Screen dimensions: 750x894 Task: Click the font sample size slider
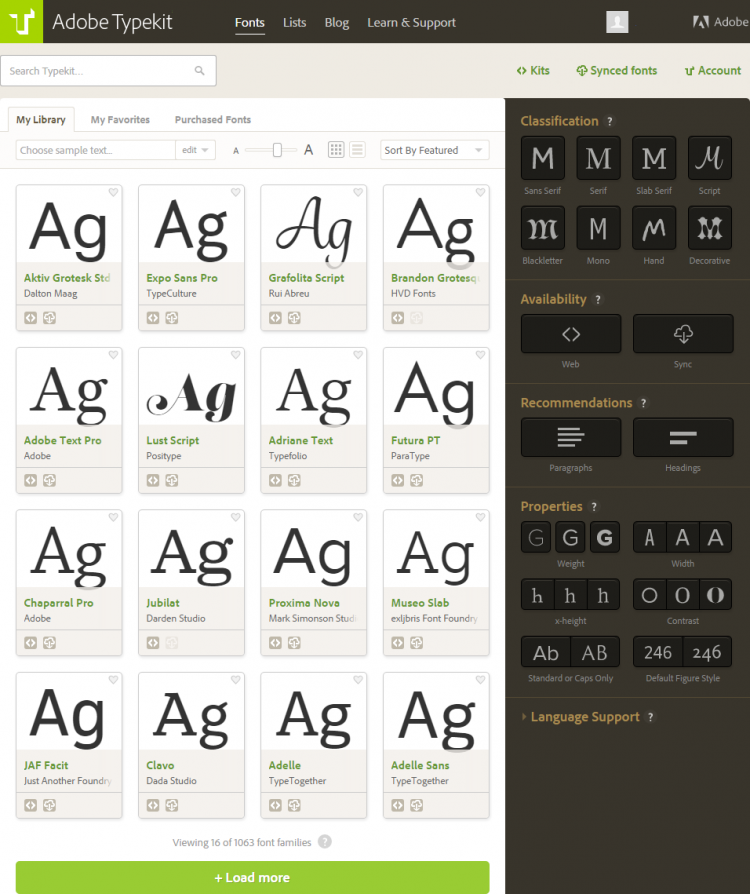(272, 150)
